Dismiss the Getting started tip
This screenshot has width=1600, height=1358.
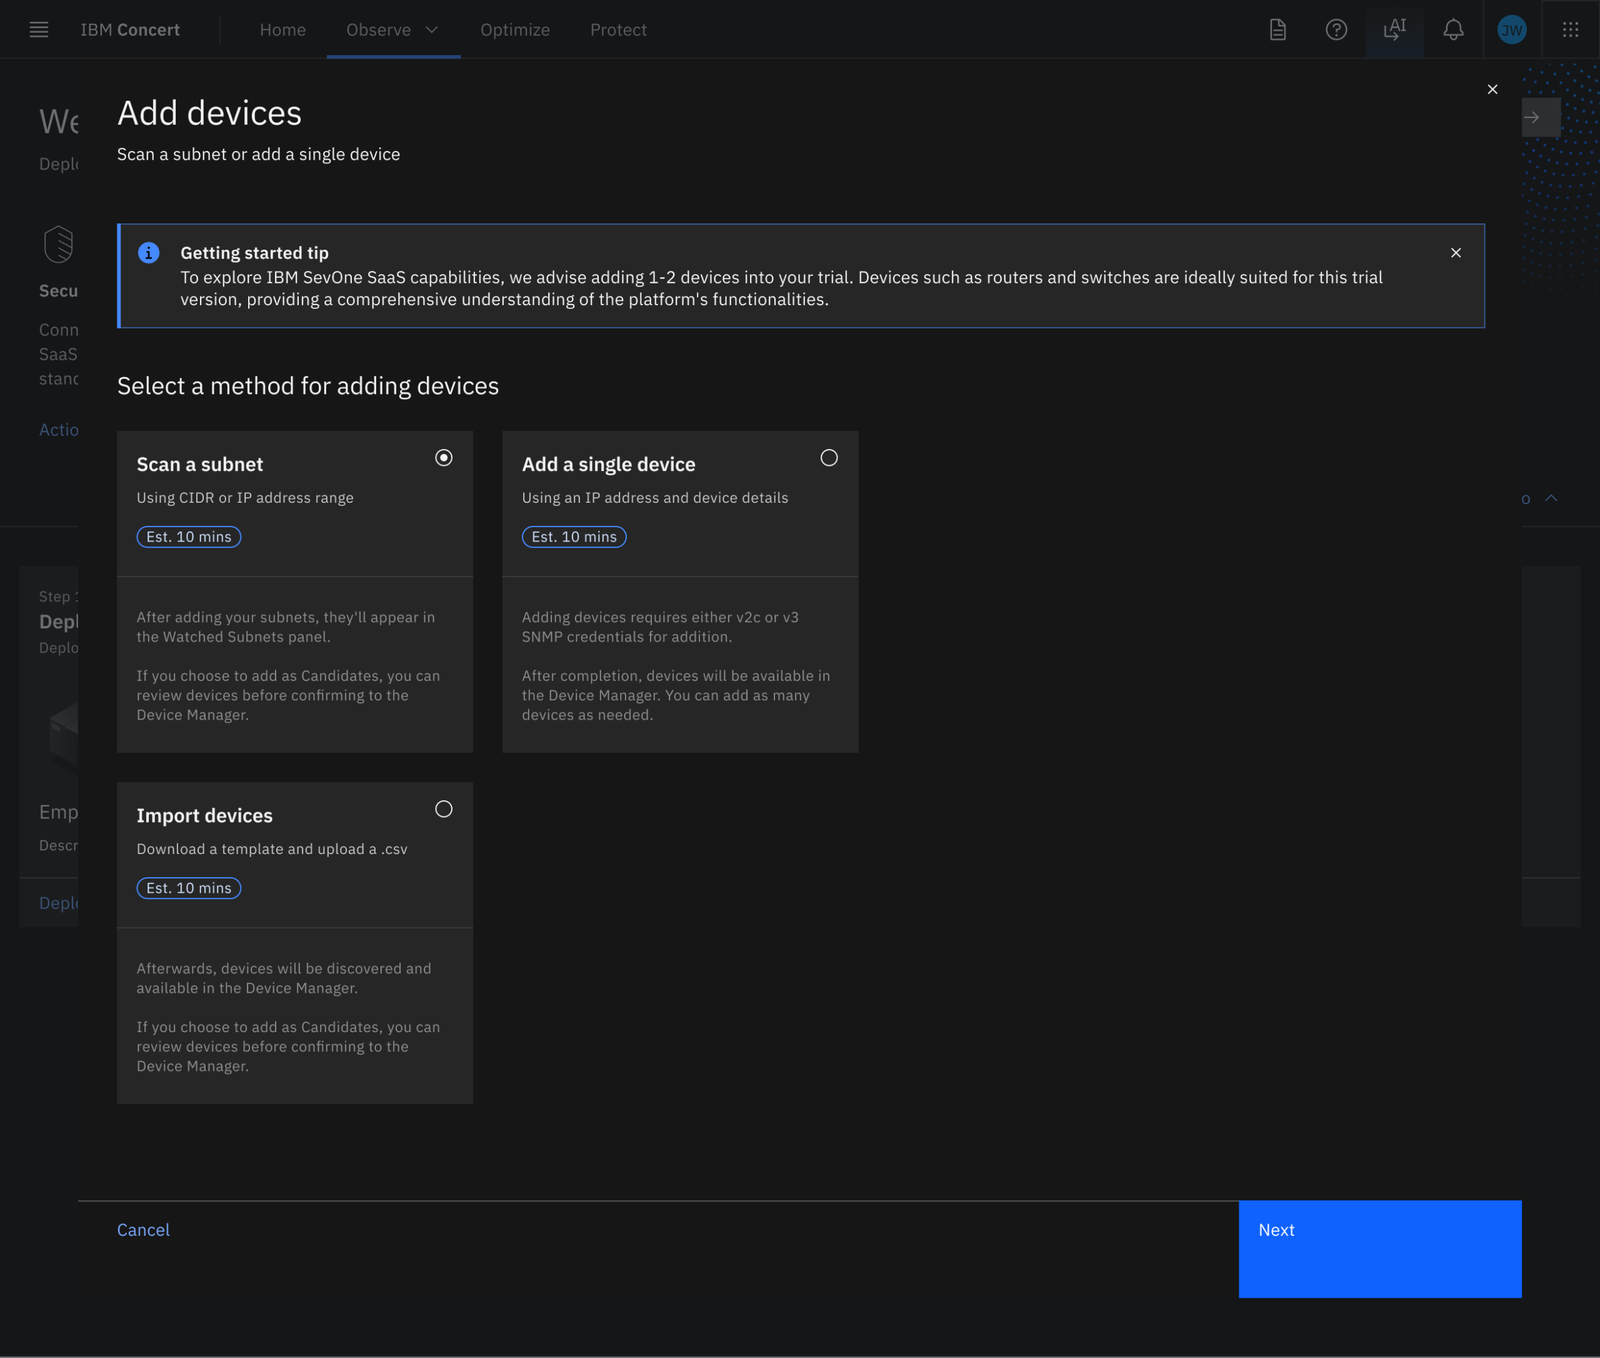pyautogui.click(x=1456, y=253)
